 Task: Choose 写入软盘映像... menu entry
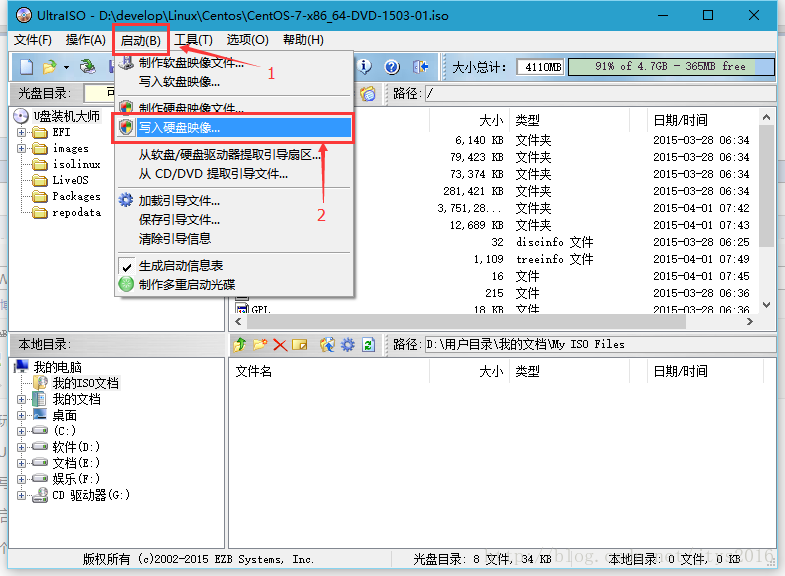click(x=234, y=82)
